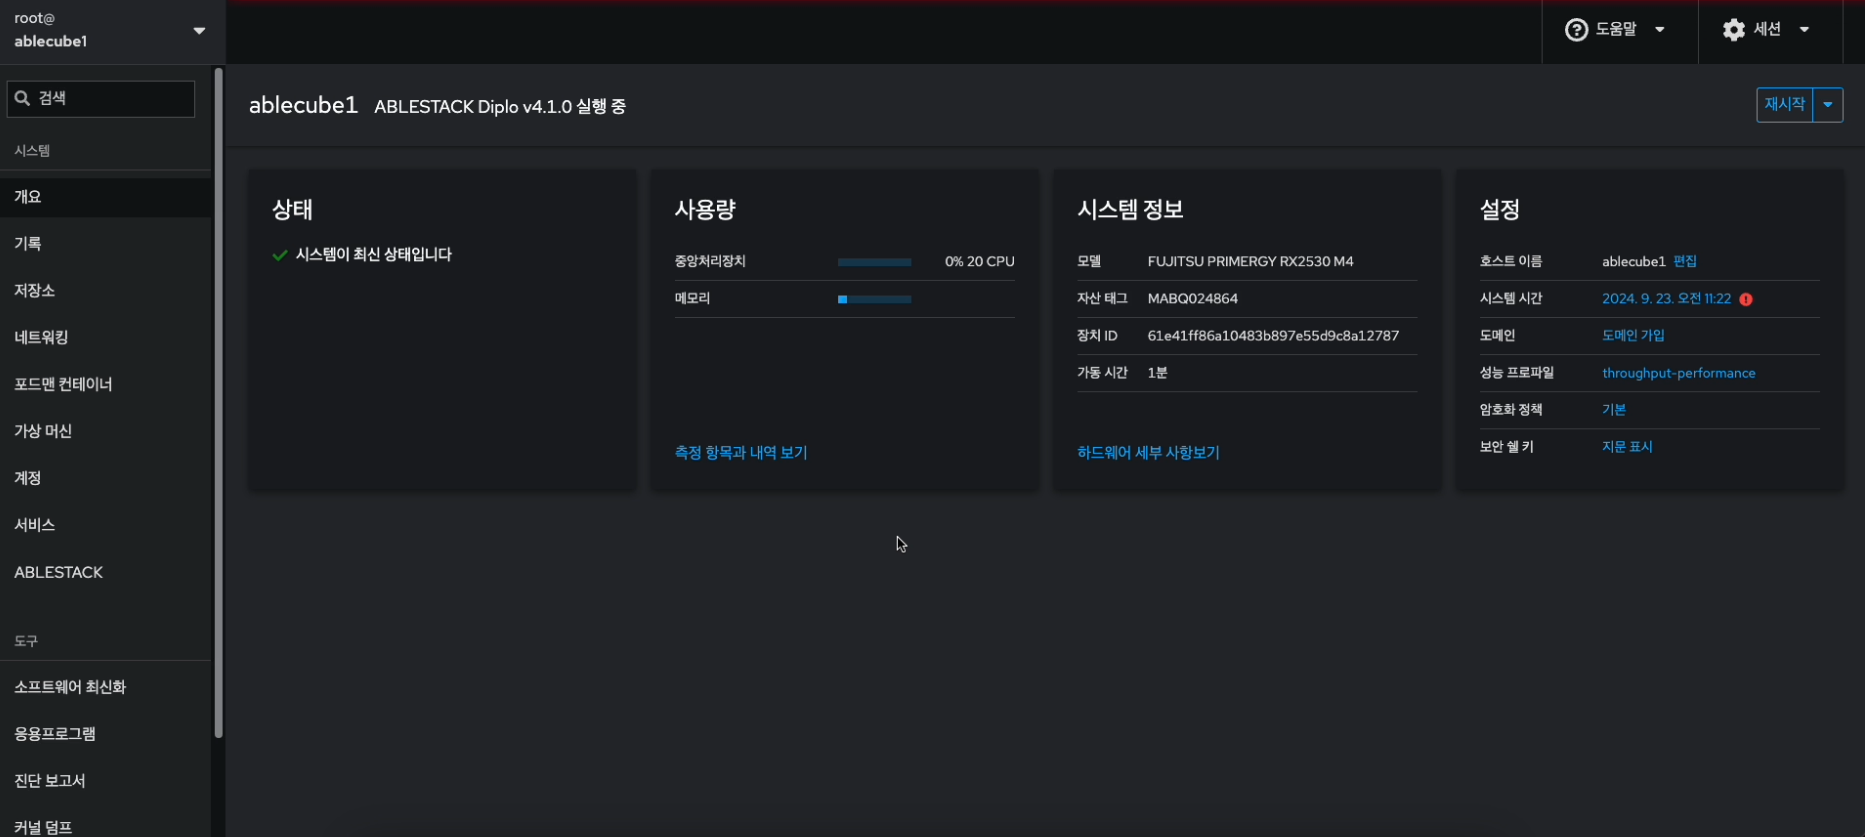Viewport: 1865px width, 837px height.
Task: Expand the root@ablecube1 host switcher
Action: coord(199,31)
